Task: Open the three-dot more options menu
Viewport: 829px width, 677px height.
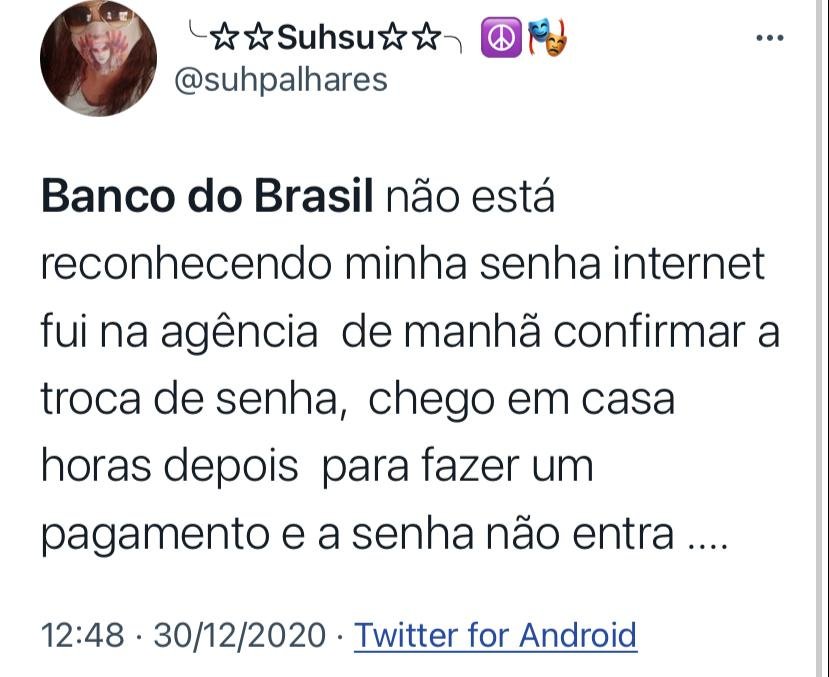Action: click(x=770, y=38)
